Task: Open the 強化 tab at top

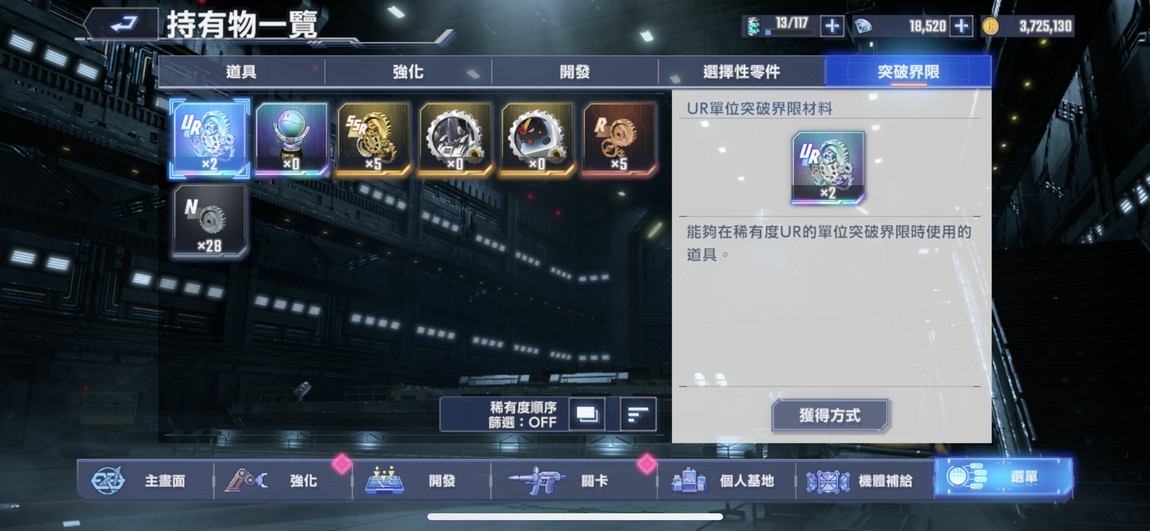Action: coord(408,72)
